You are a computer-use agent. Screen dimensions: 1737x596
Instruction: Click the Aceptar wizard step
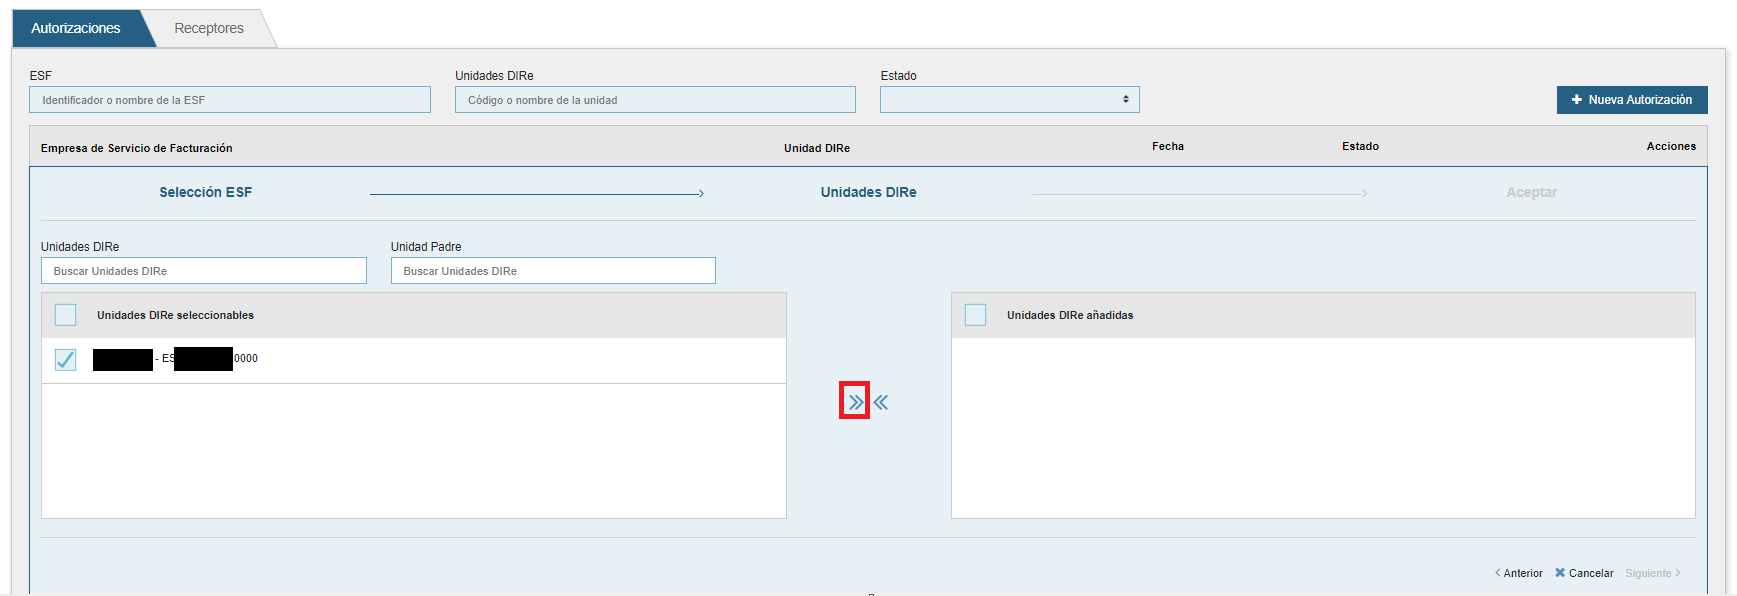[1531, 192]
